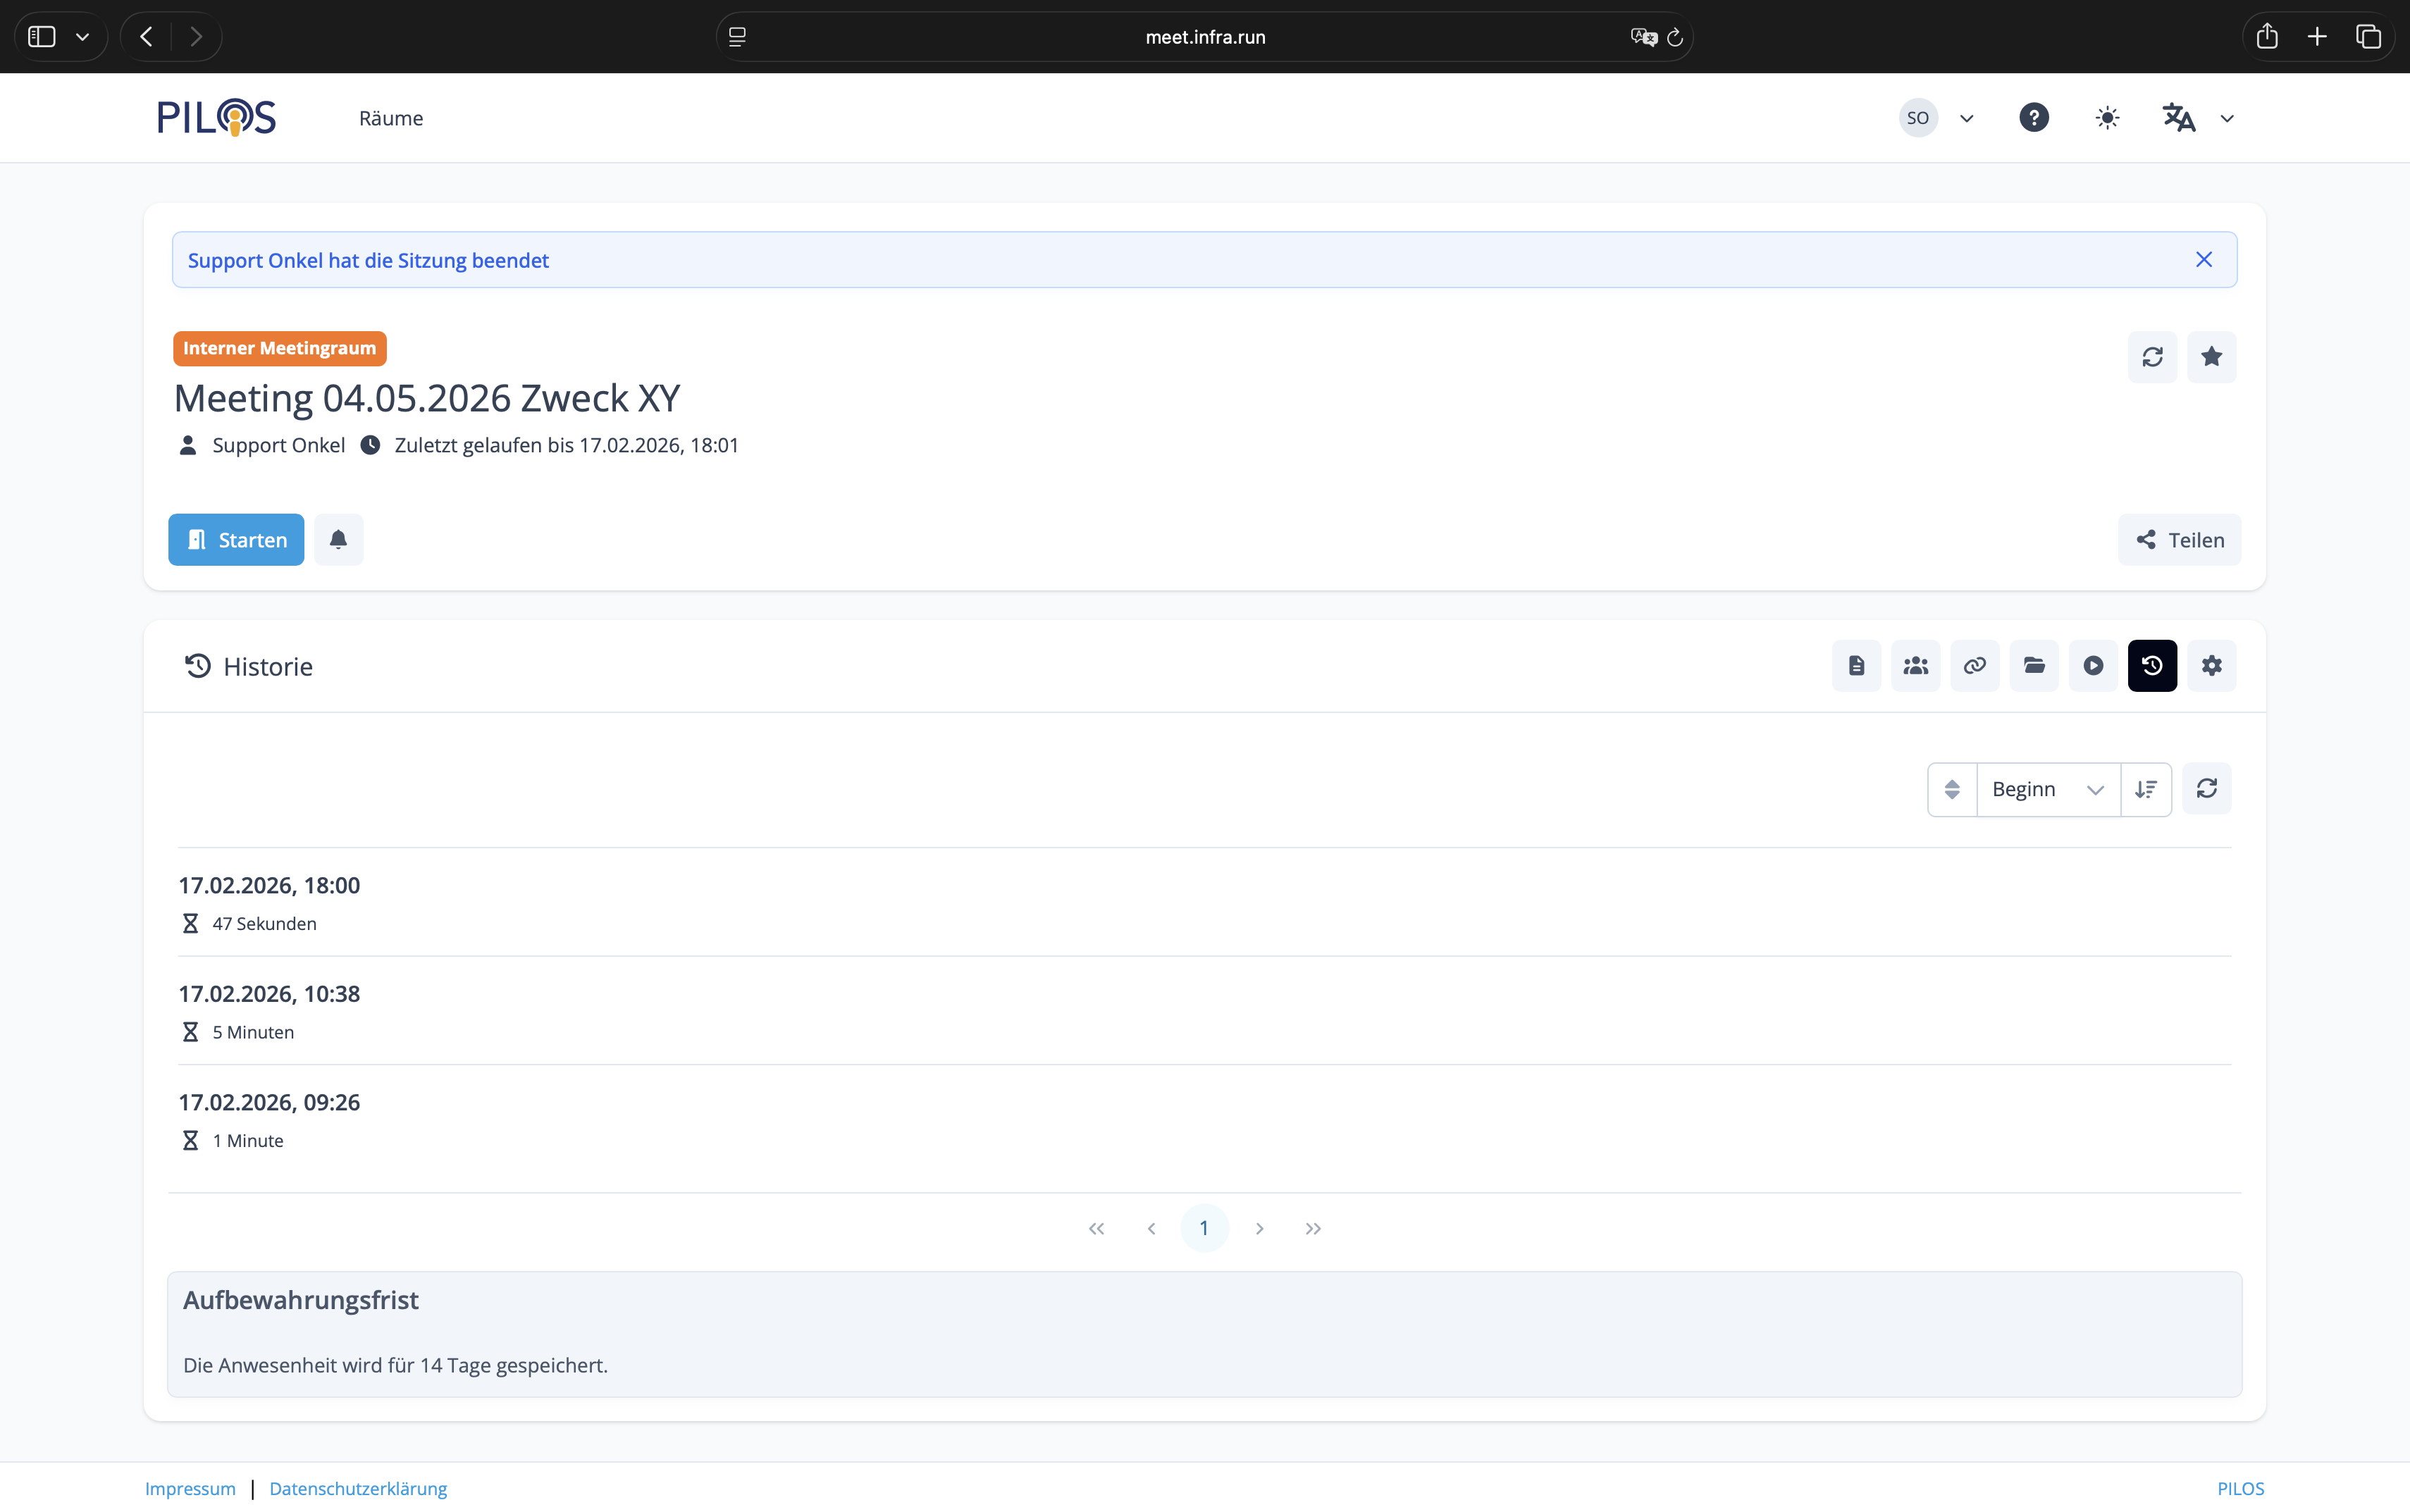Expand the Beginn sort field dropdown

(2047, 789)
